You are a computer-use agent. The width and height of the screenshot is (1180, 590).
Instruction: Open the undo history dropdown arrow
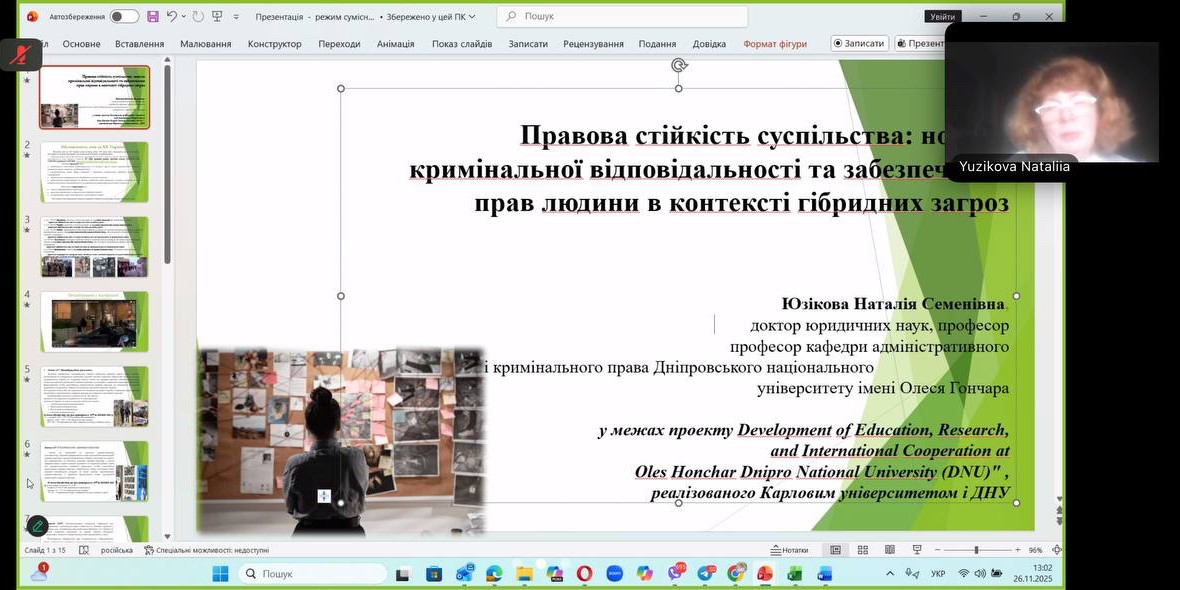pyautogui.click(x=185, y=17)
